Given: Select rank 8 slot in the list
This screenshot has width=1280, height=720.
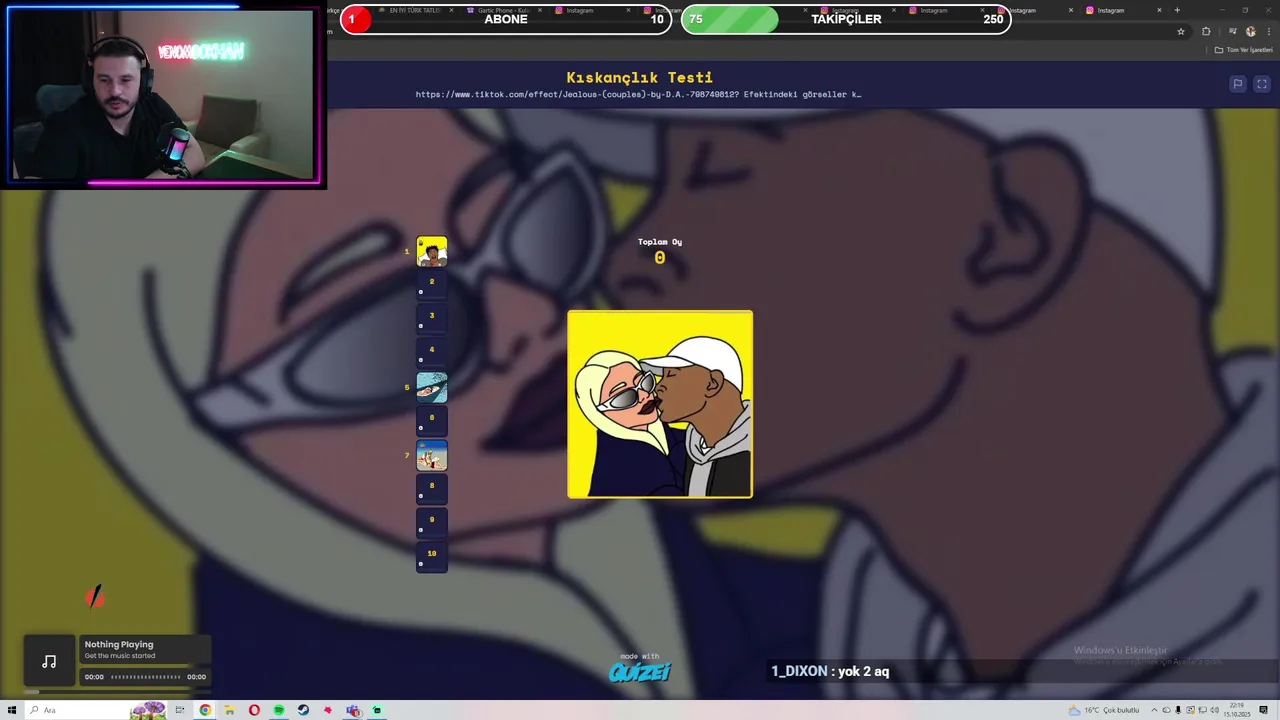Looking at the screenshot, I should click(432, 489).
